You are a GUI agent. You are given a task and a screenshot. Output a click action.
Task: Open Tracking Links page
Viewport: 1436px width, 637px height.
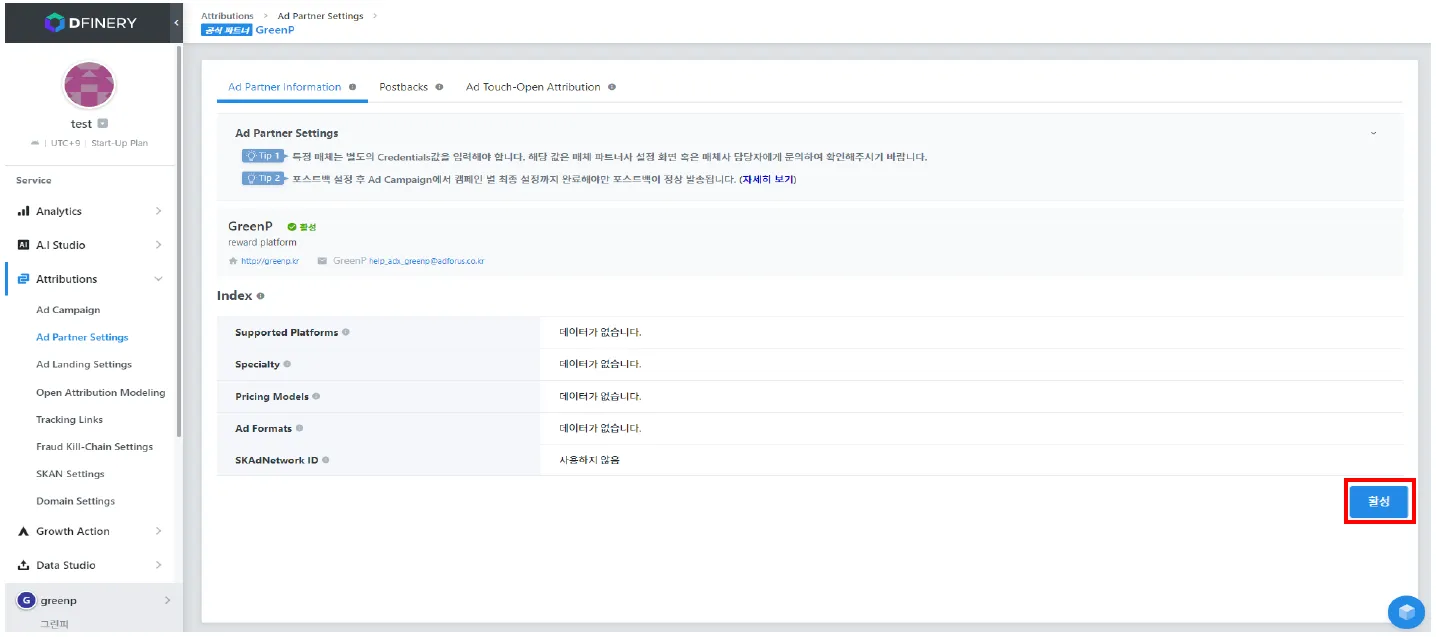69,420
